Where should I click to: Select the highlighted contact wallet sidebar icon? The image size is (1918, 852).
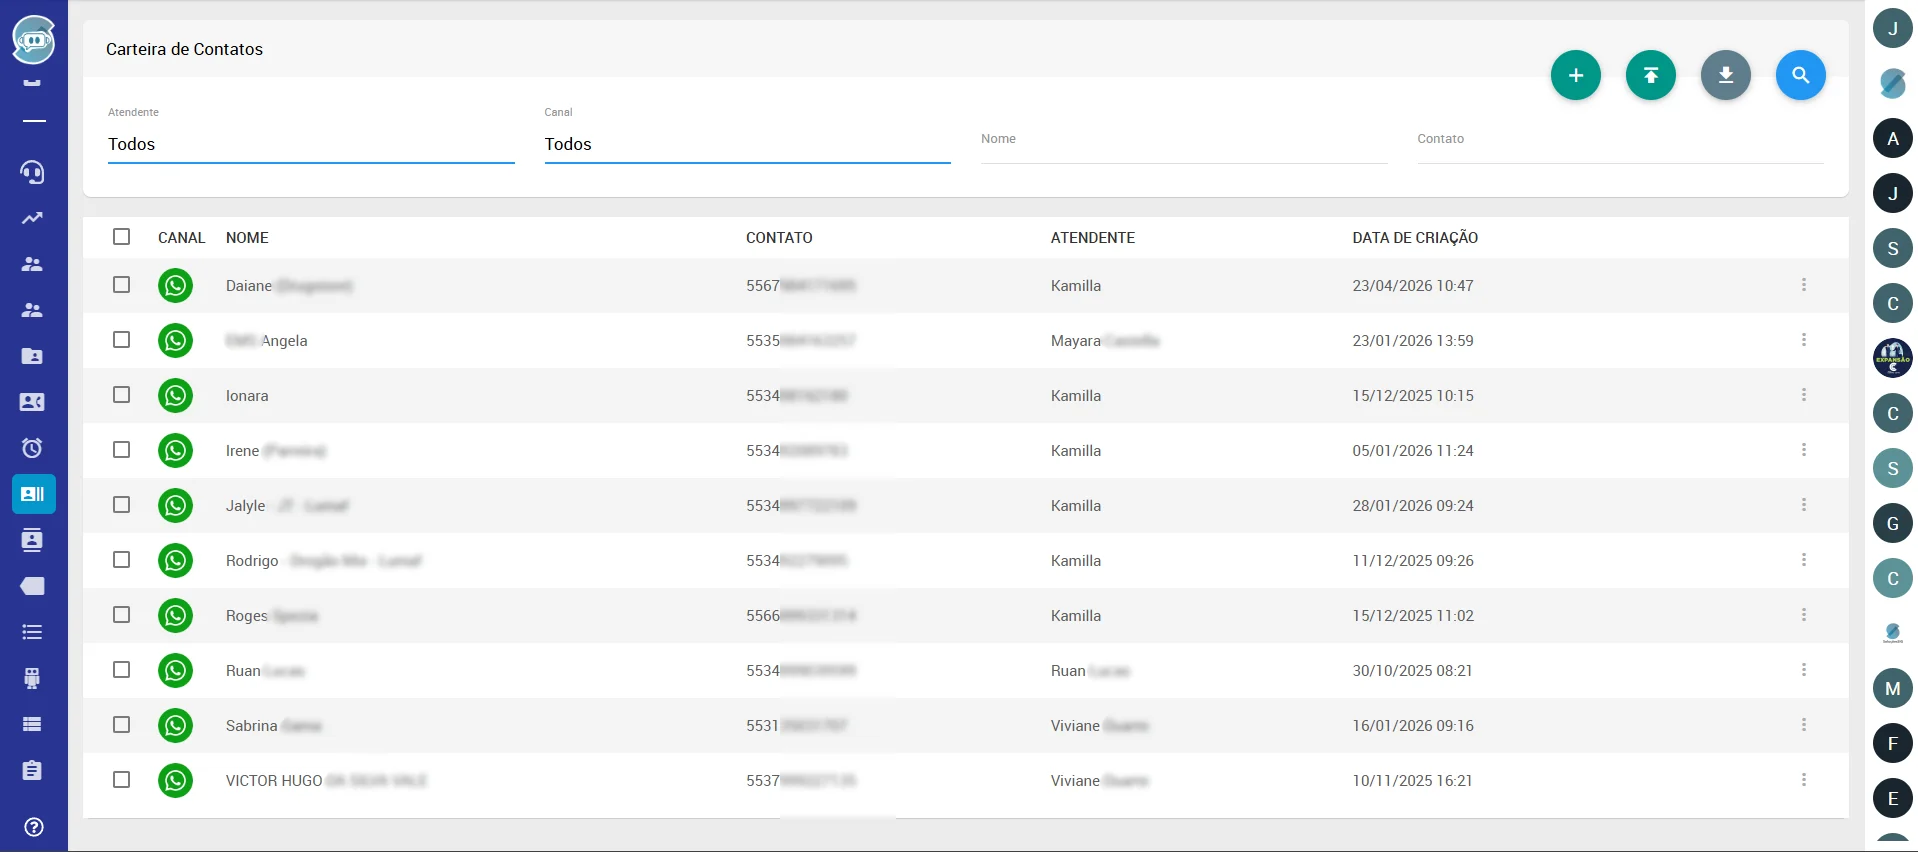33,494
